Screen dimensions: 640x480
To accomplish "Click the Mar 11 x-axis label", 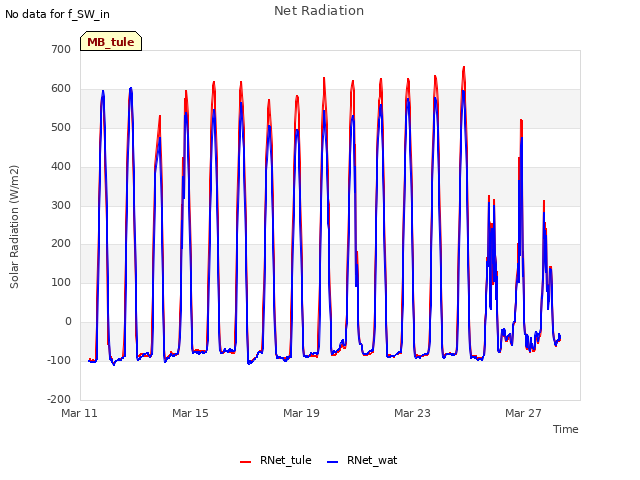I will tap(79, 413).
